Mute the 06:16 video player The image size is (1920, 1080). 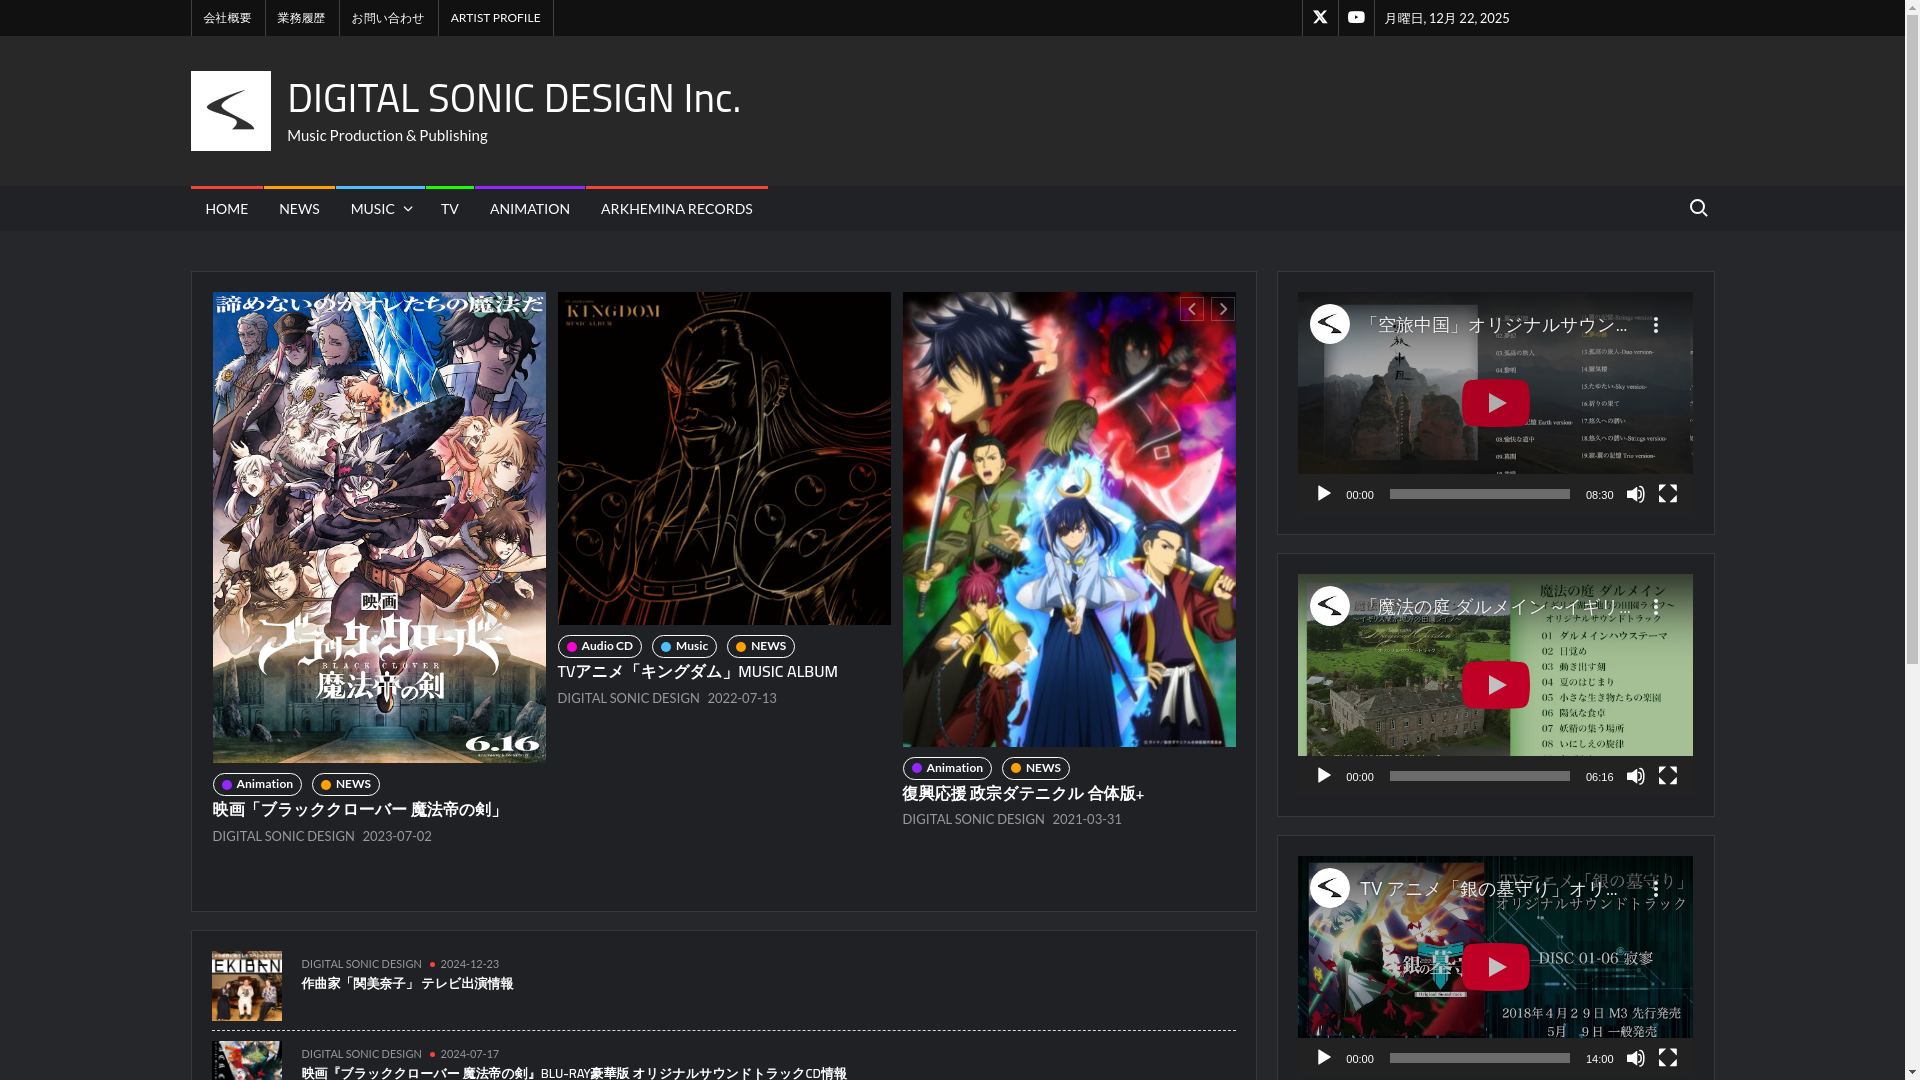click(1635, 776)
